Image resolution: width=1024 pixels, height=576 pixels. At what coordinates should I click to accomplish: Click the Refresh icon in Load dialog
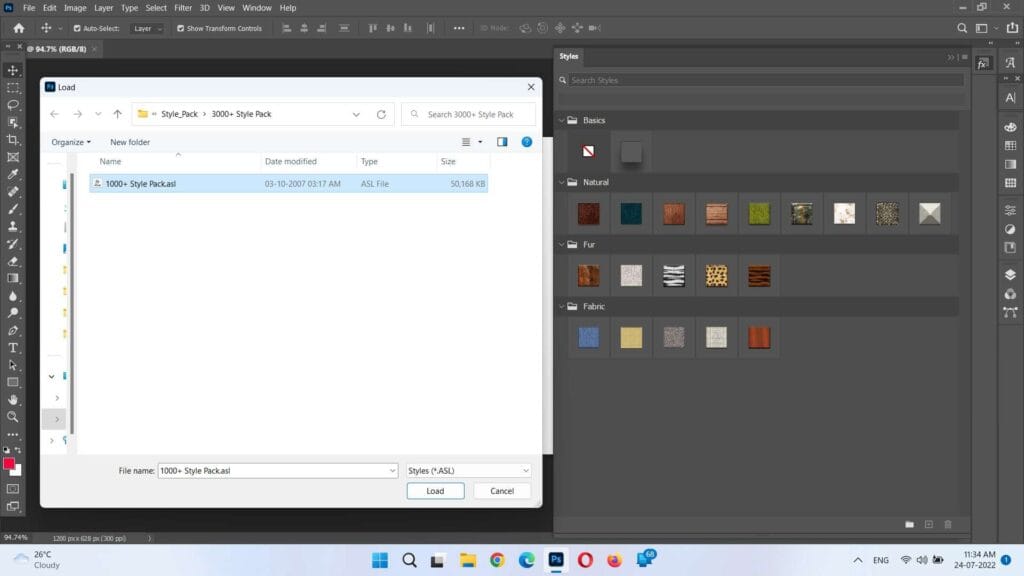(x=381, y=114)
